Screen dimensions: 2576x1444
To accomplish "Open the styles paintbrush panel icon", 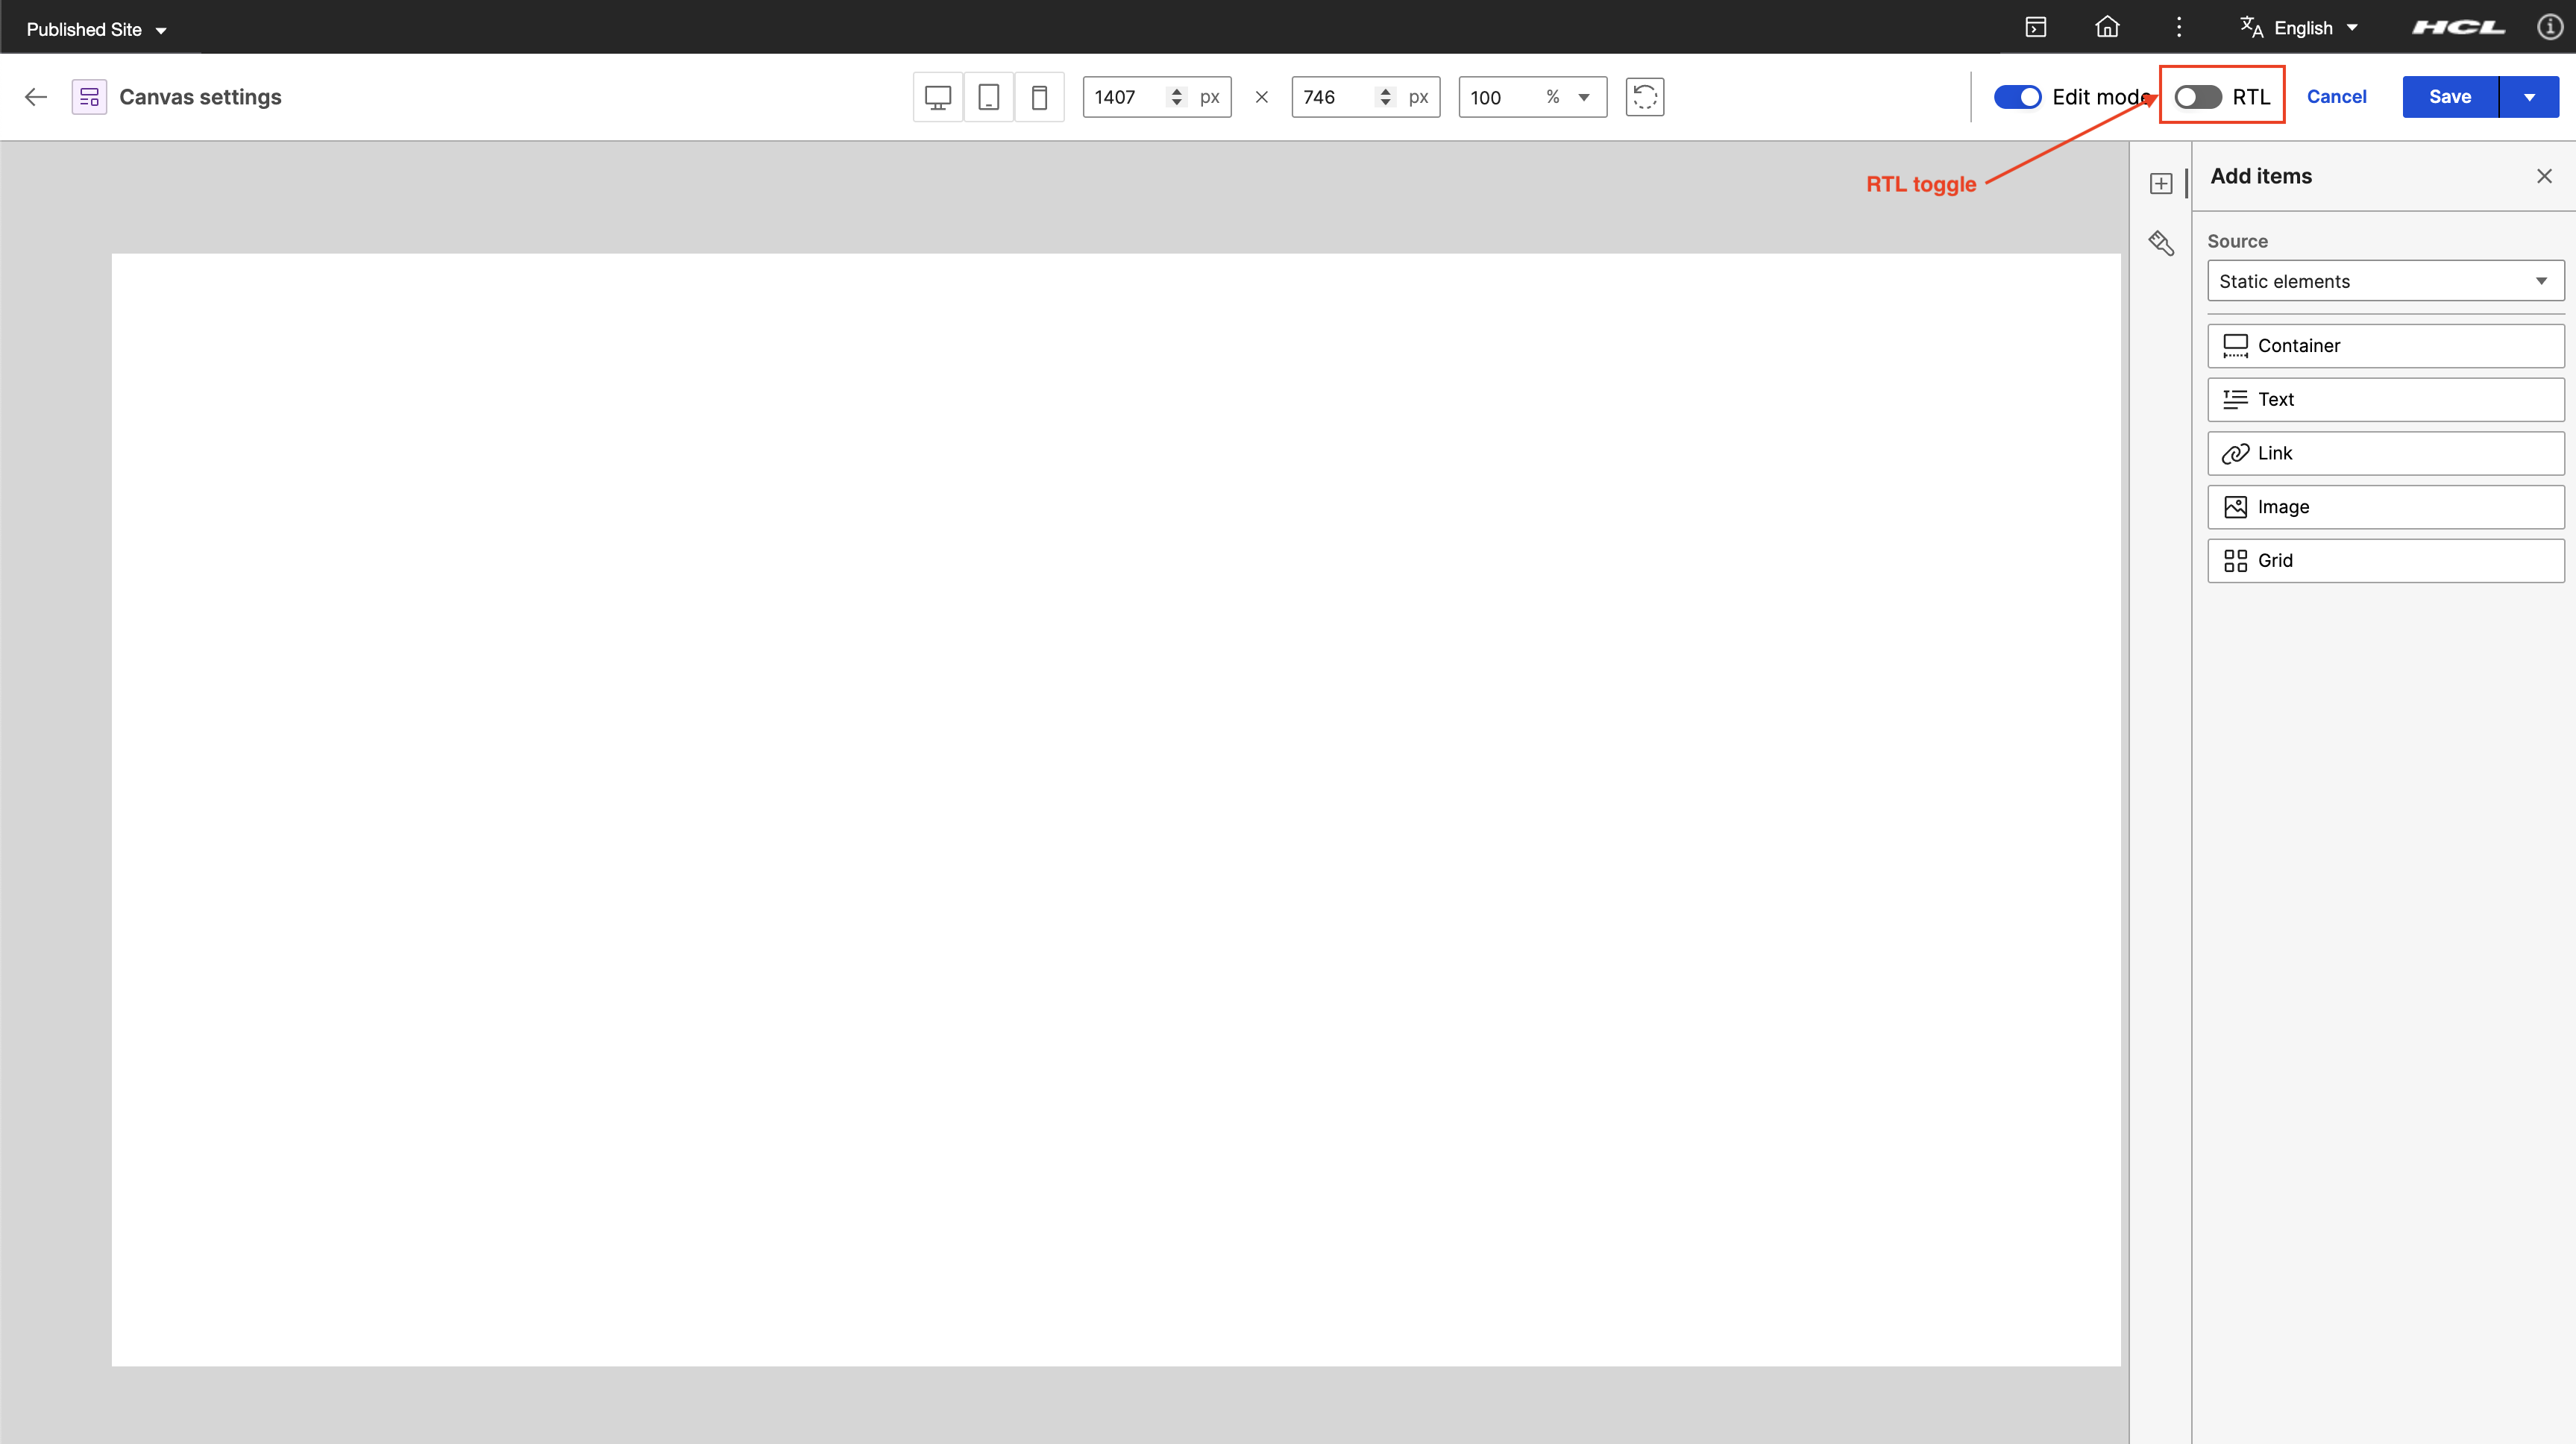I will [2161, 243].
